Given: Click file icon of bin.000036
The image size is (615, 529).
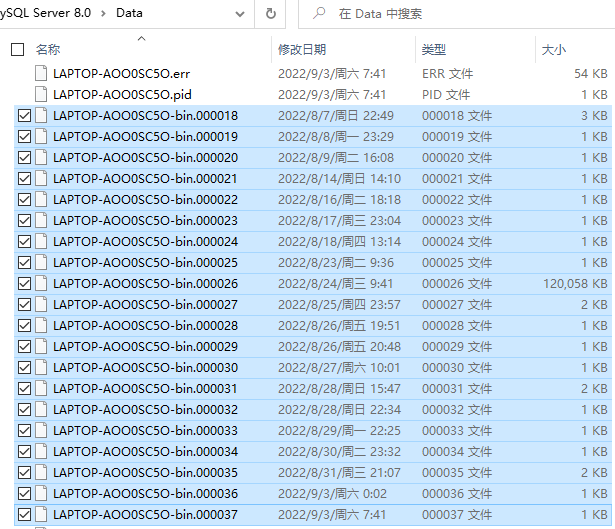Looking at the screenshot, I should (41, 493).
